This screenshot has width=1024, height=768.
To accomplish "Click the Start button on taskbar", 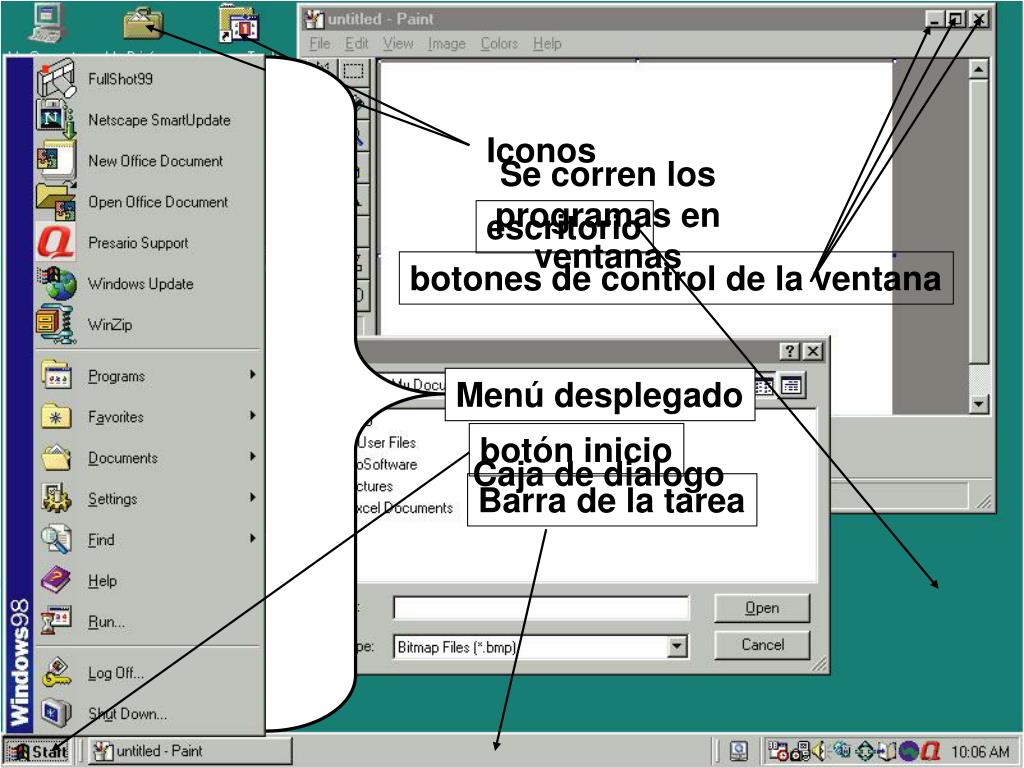I will coord(38,752).
